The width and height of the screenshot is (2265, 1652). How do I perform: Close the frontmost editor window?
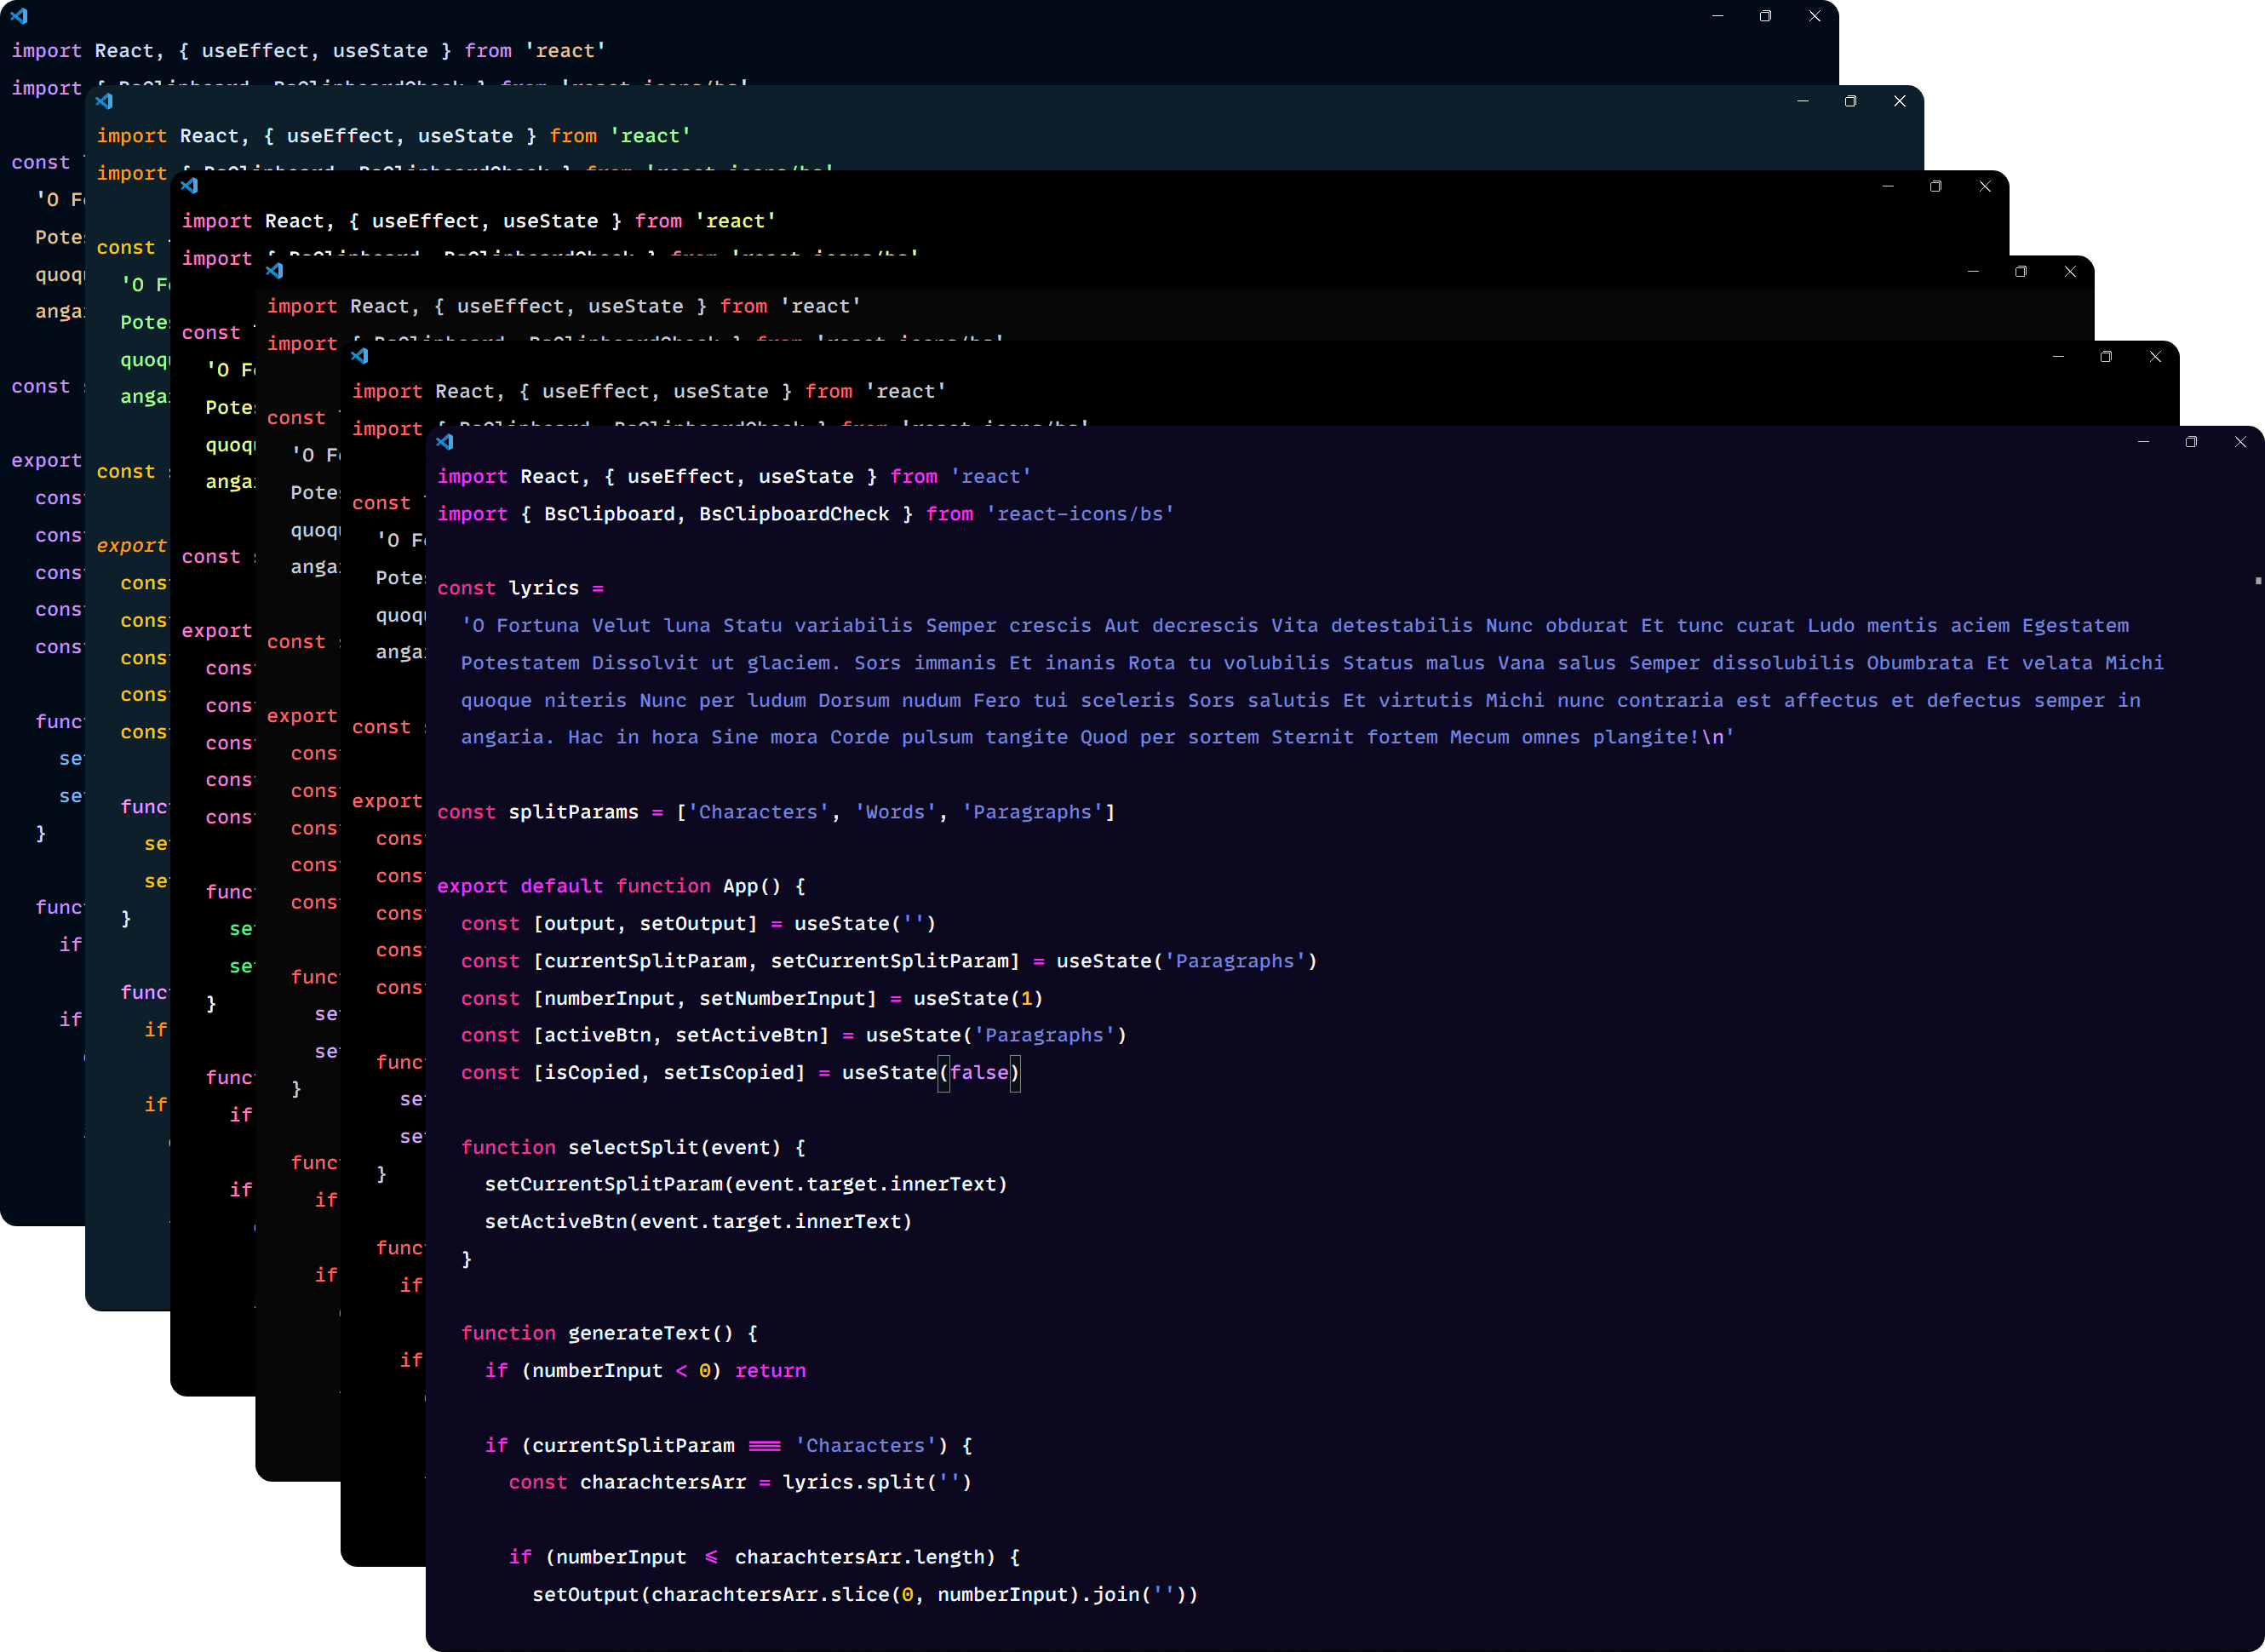(x=2240, y=441)
